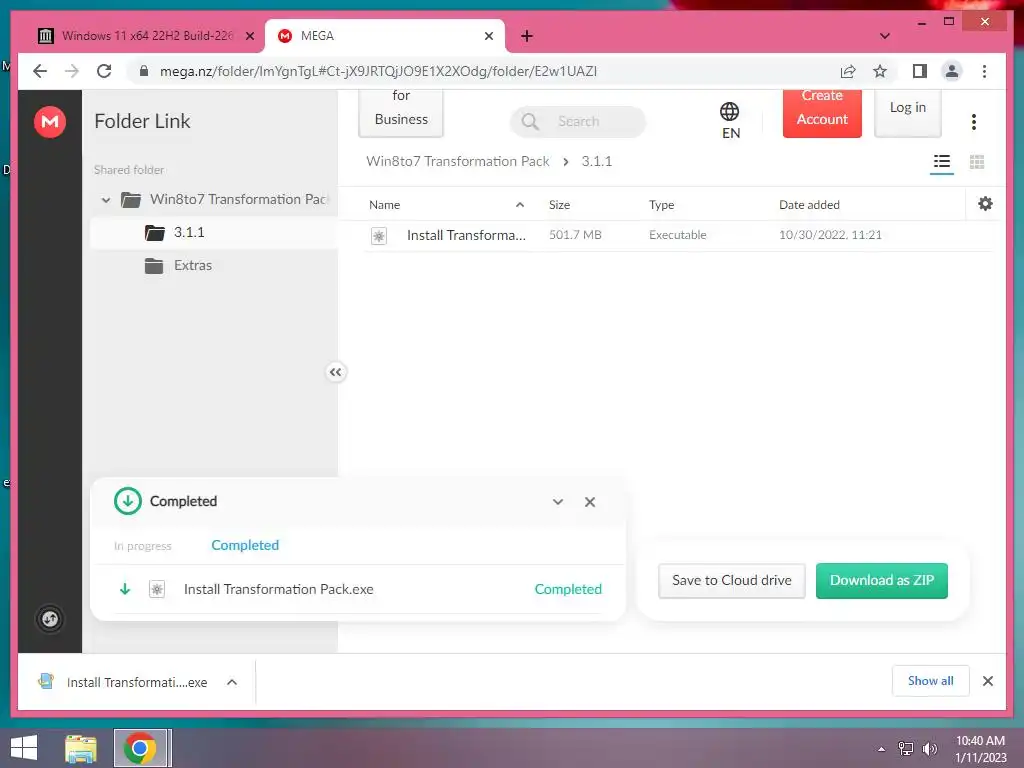Click the green download circle icon in the transfer panel
The width and height of the screenshot is (1024, 768).
[x=127, y=502]
